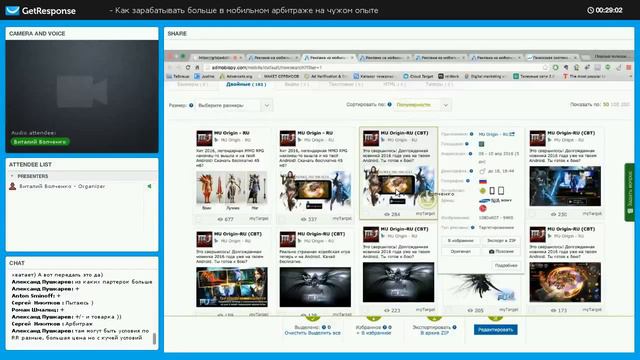Click the camera placeholder icon in the video panel
Image resolution: width=640 pixels, height=360 pixels.
(82, 91)
